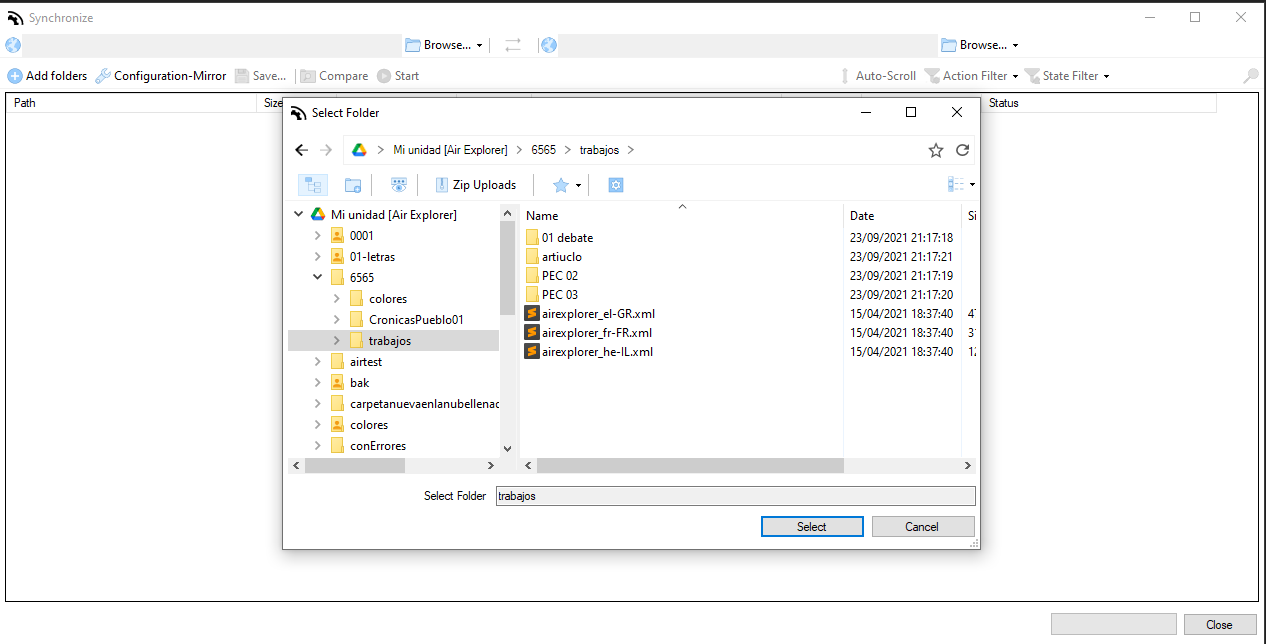
Task: Click the swap sync direction arrows icon
Action: point(513,44)
